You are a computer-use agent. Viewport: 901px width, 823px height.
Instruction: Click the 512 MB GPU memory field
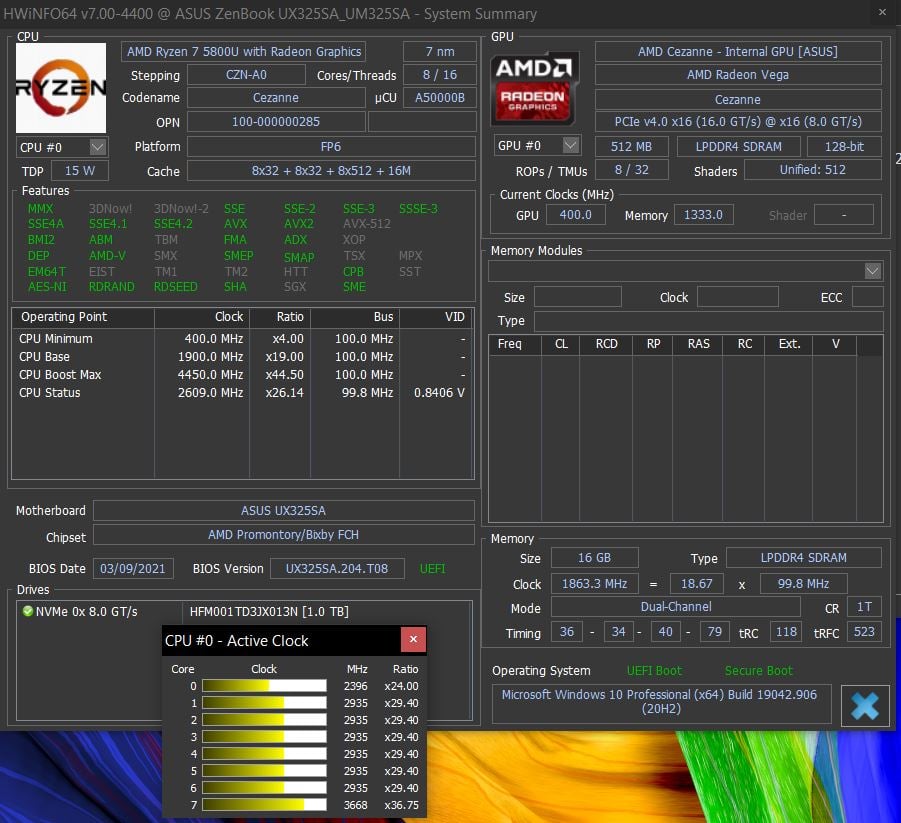coord(631,147)
